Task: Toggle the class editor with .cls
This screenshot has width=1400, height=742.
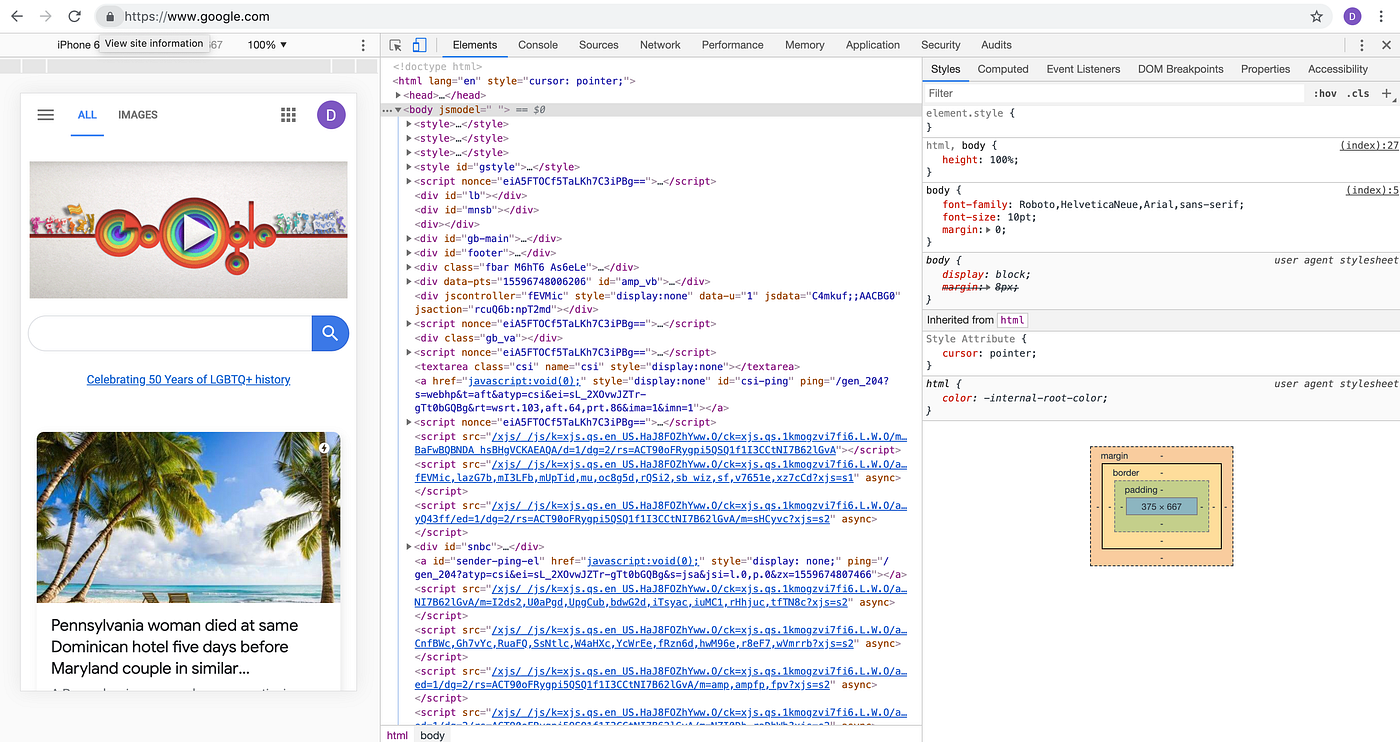Action: pos(1358,93)
